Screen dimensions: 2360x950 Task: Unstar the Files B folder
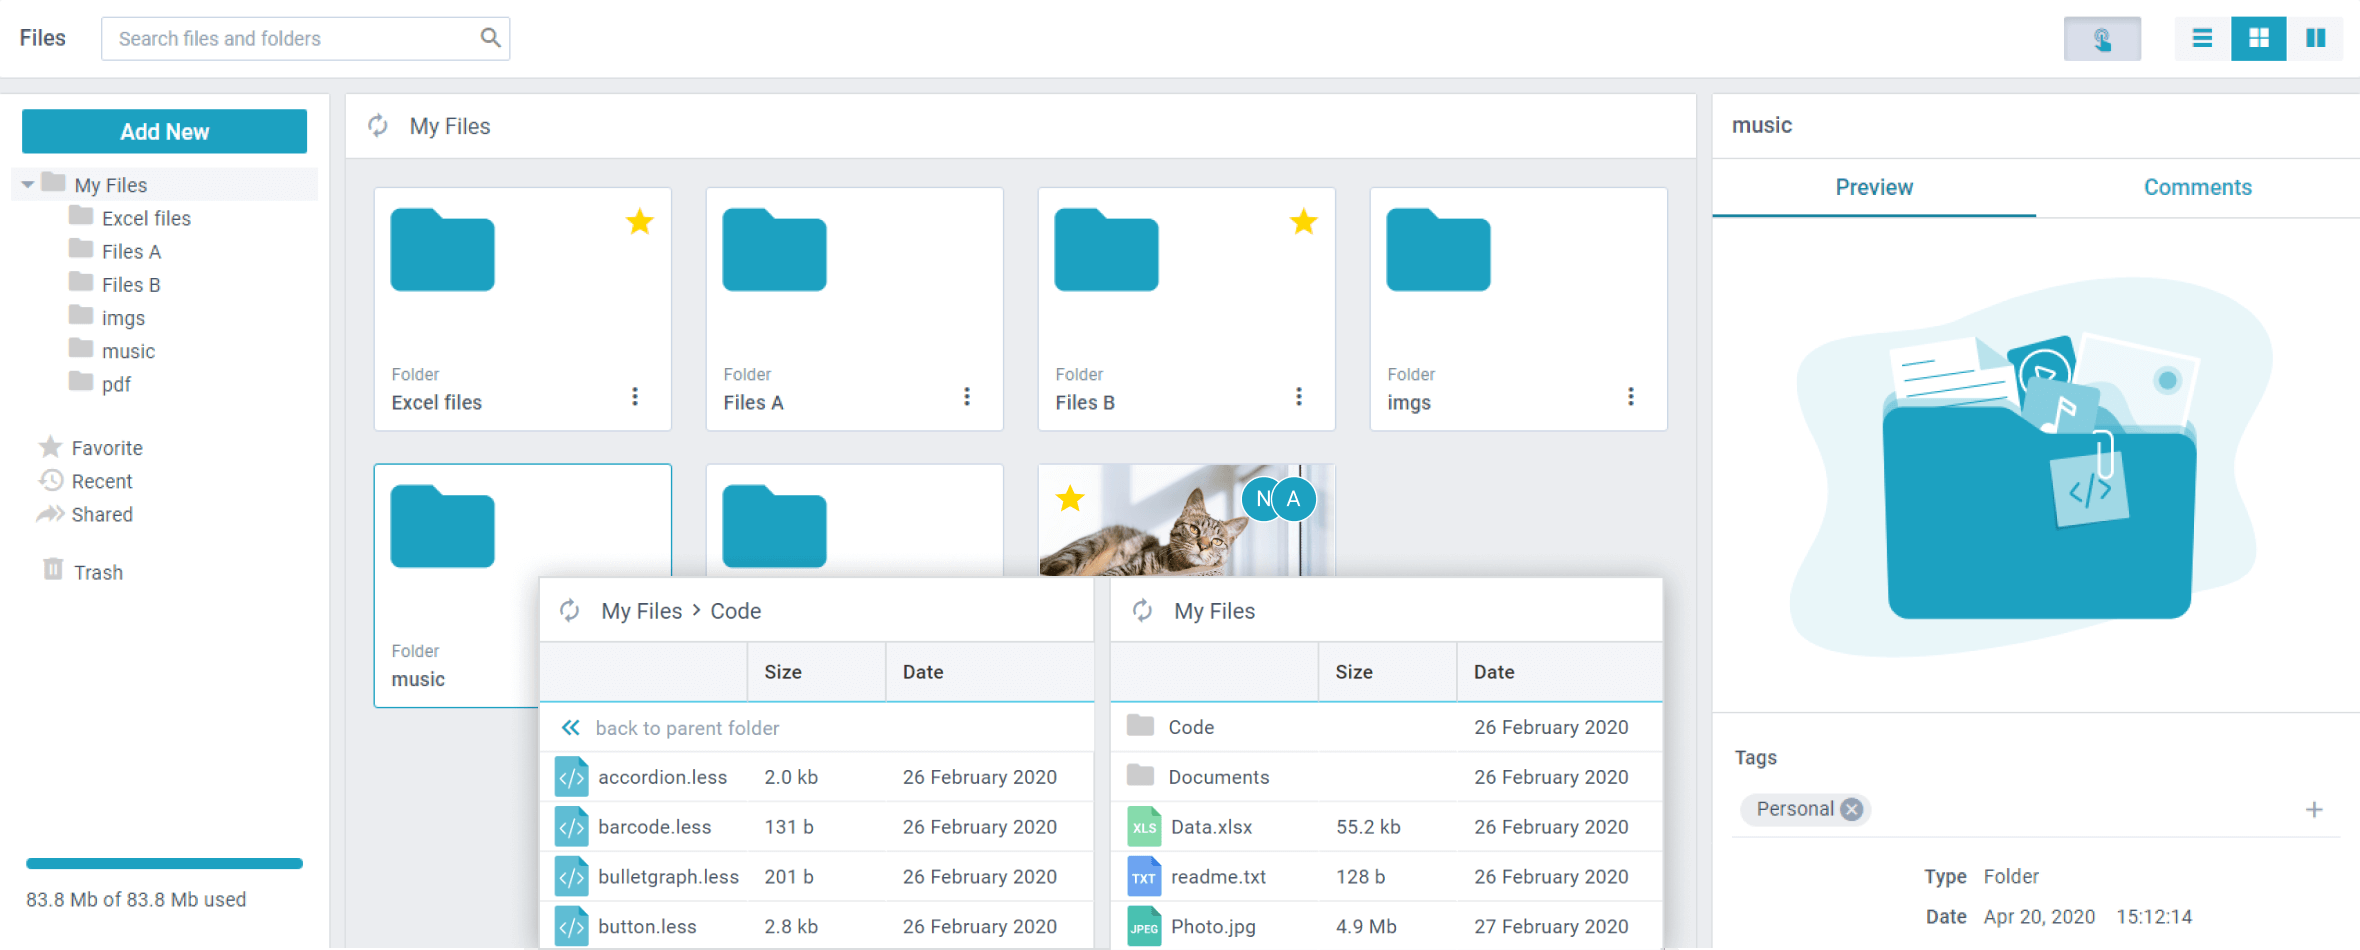pyautogui.click(x=1303, y=221)
